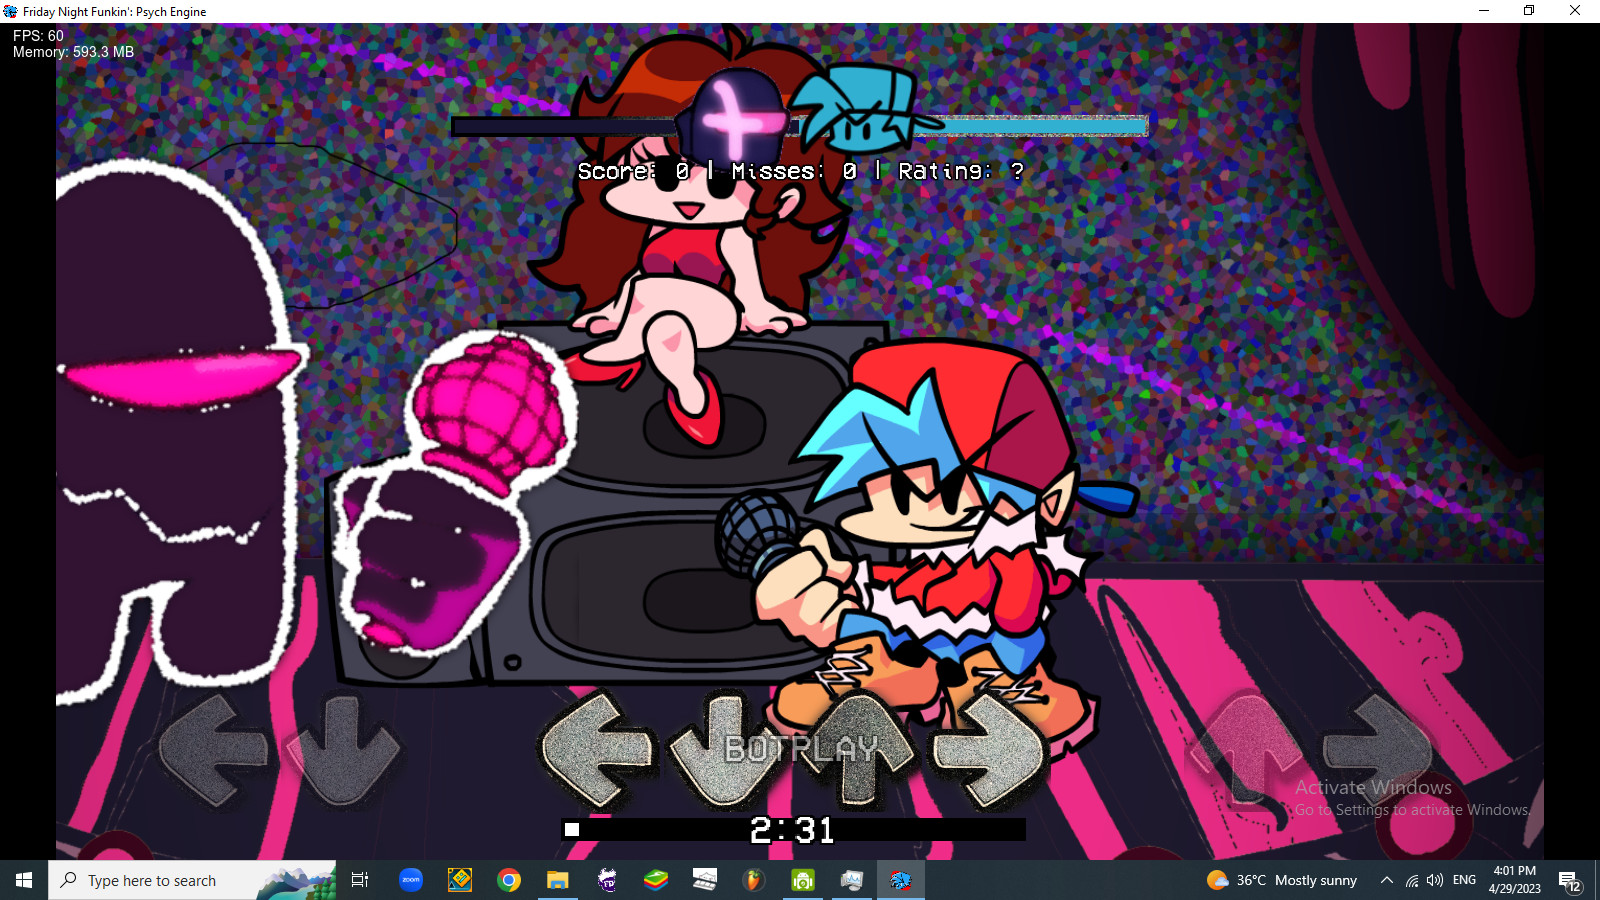This screenshot has width=1600, height=900.
Task: Open the notification center icon
Action: coord(1569,880)
